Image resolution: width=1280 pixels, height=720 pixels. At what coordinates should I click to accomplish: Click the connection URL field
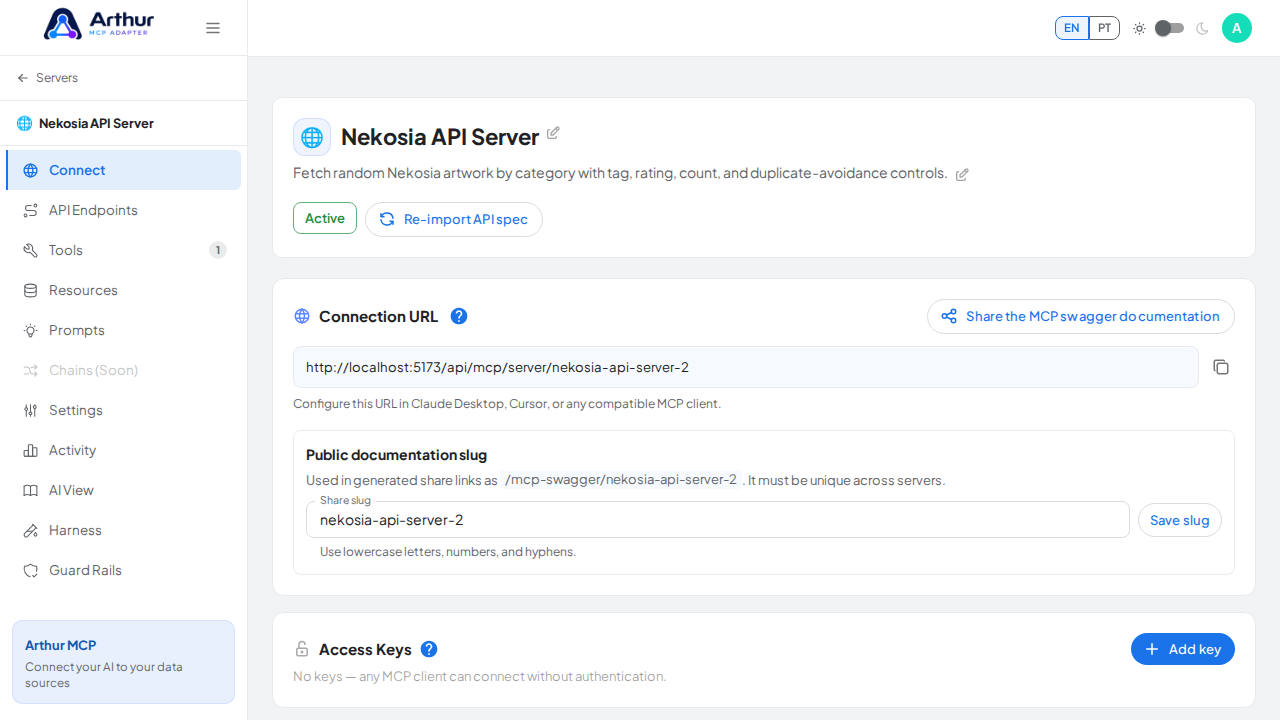click(746, 367)
